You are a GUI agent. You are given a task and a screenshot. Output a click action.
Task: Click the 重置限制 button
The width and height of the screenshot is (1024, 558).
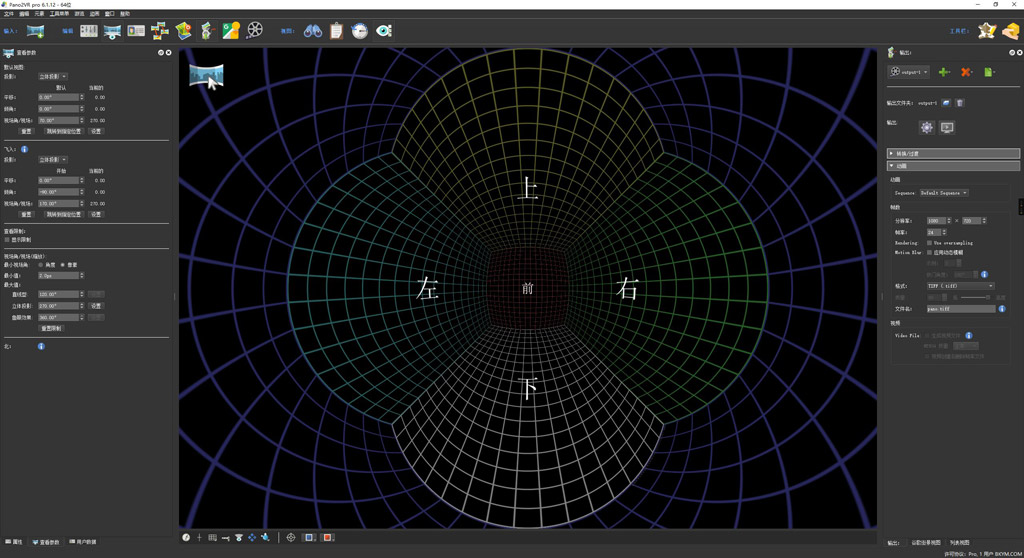51,329
